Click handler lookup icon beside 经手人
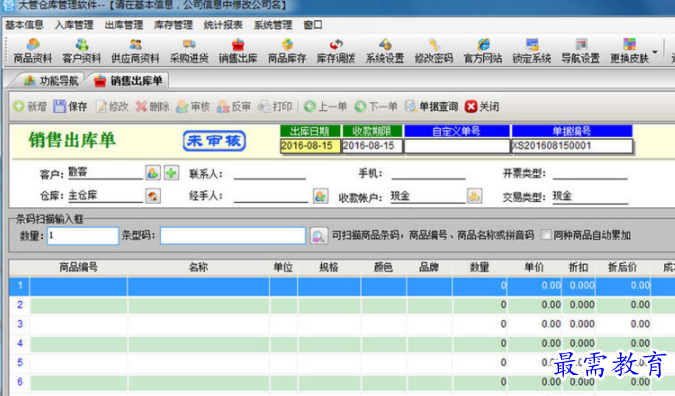Screen dimensions: 675x396 pos(320,196)
